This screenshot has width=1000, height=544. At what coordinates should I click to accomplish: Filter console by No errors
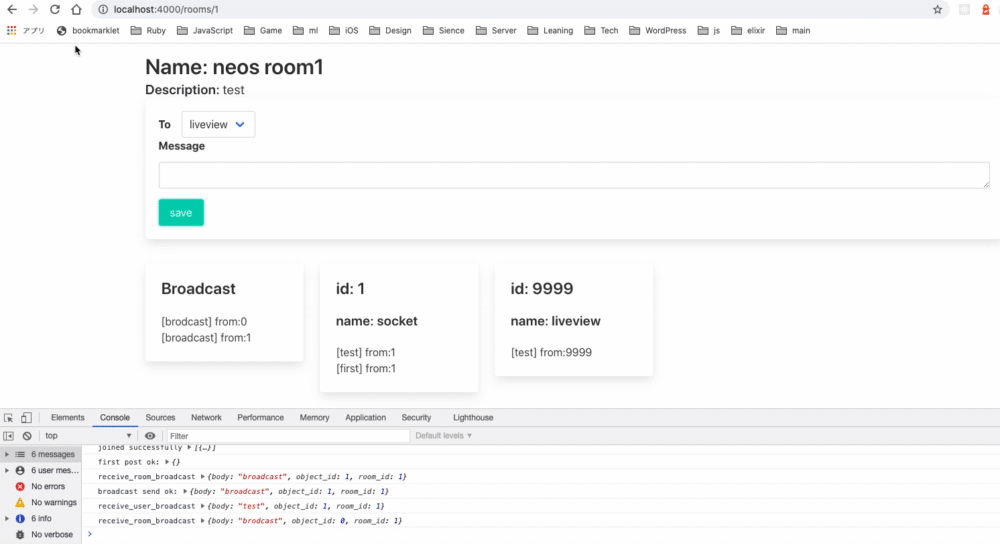[41, 487]
